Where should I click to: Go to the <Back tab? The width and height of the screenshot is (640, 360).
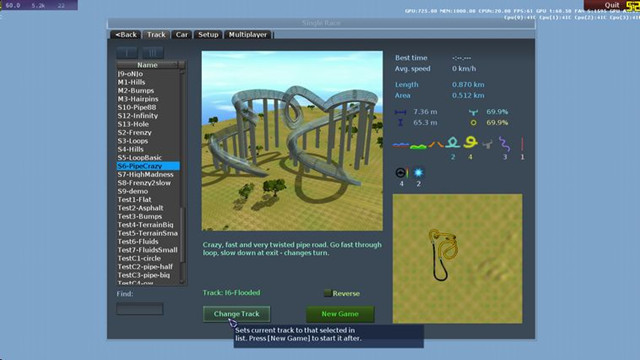click(x=126, y=35)
